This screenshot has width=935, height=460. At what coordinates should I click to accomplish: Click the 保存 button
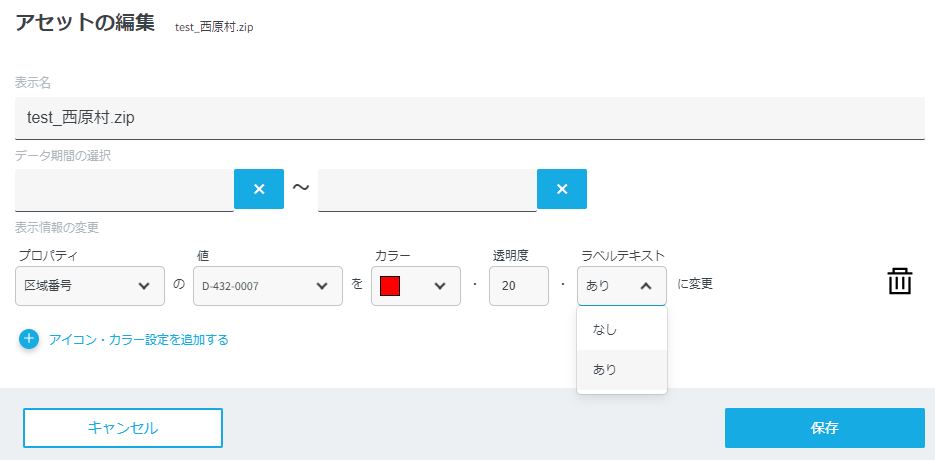pyautogui.click(x=824, y=428)
